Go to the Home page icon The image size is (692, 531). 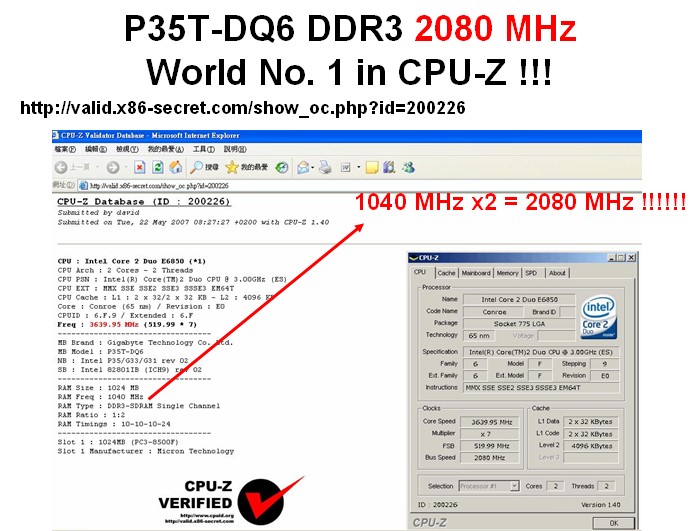point(176,167)
